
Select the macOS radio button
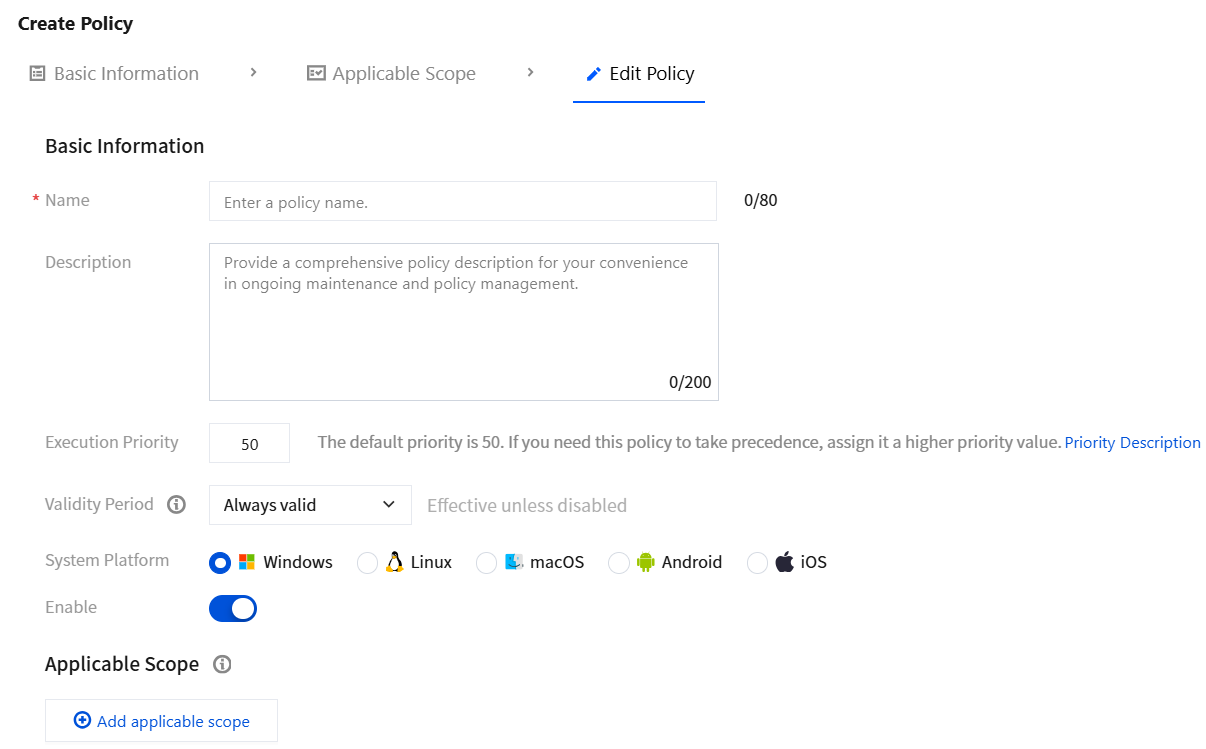click(486, 563)
